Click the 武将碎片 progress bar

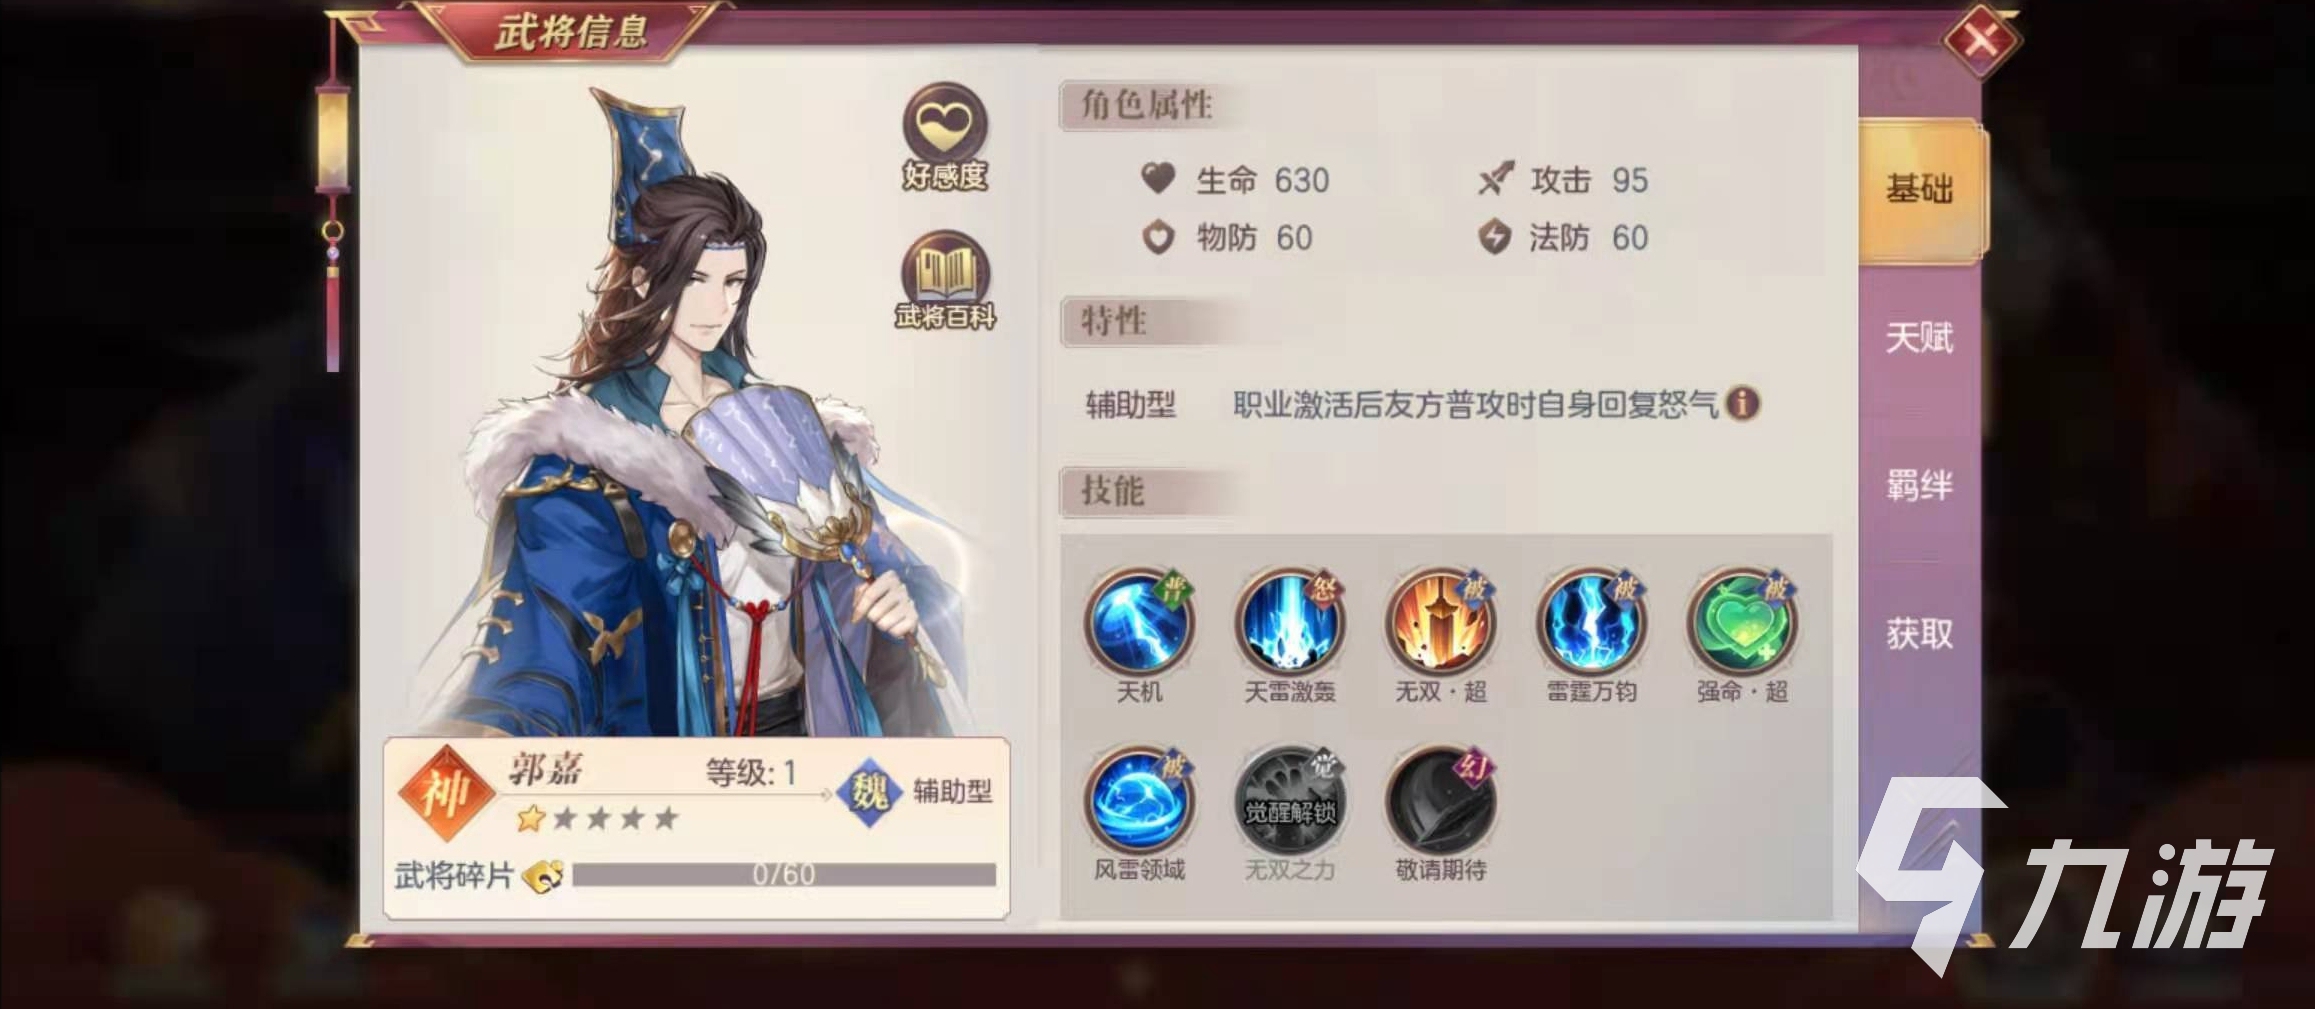point(784,875)
